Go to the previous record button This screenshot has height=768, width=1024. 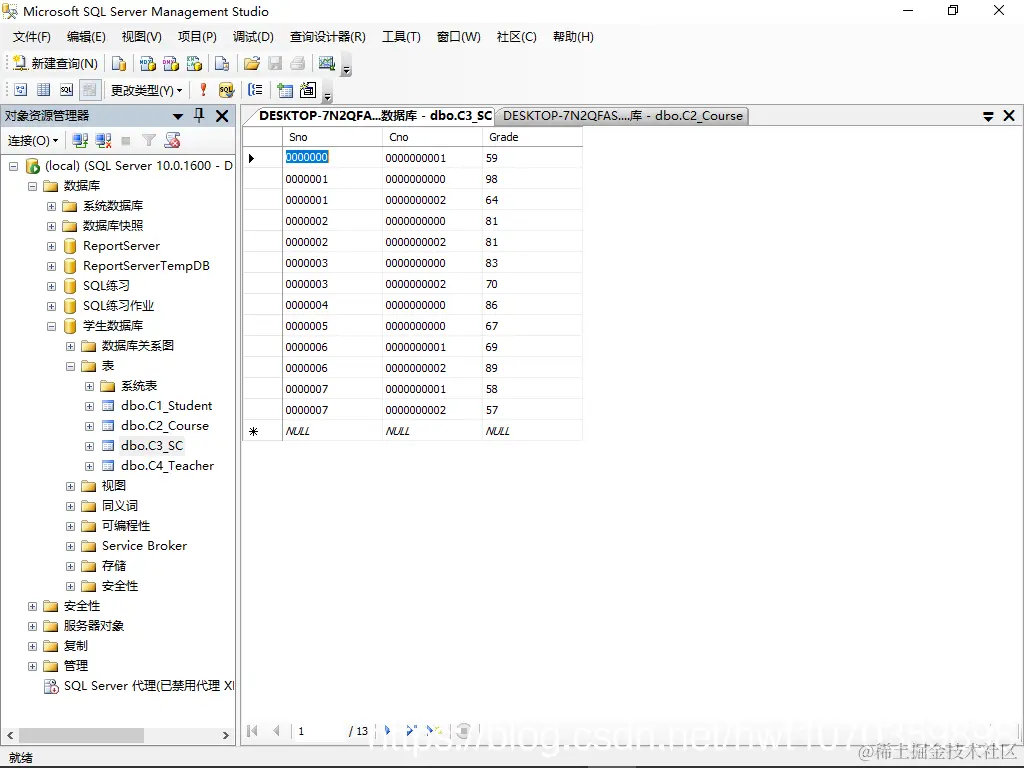[276, 731]
